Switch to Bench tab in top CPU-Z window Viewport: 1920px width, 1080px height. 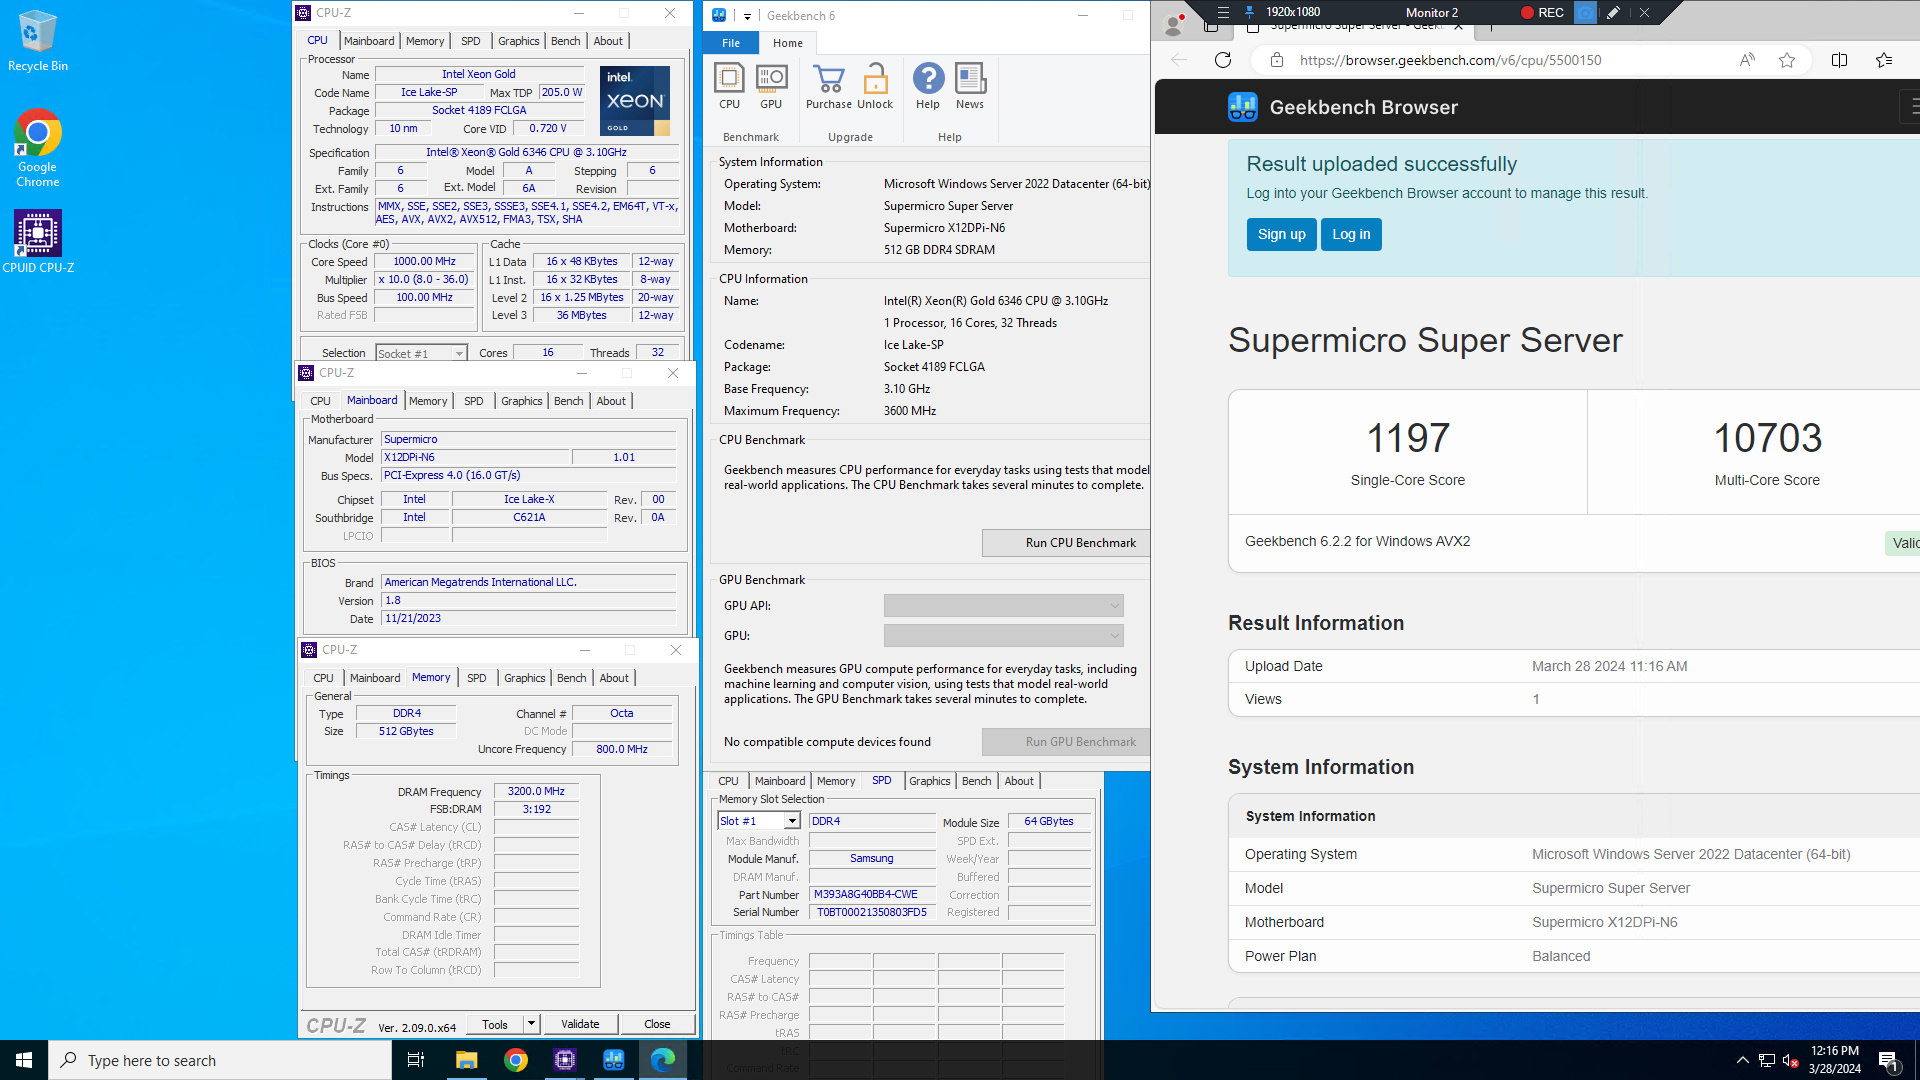pos(565,41)
